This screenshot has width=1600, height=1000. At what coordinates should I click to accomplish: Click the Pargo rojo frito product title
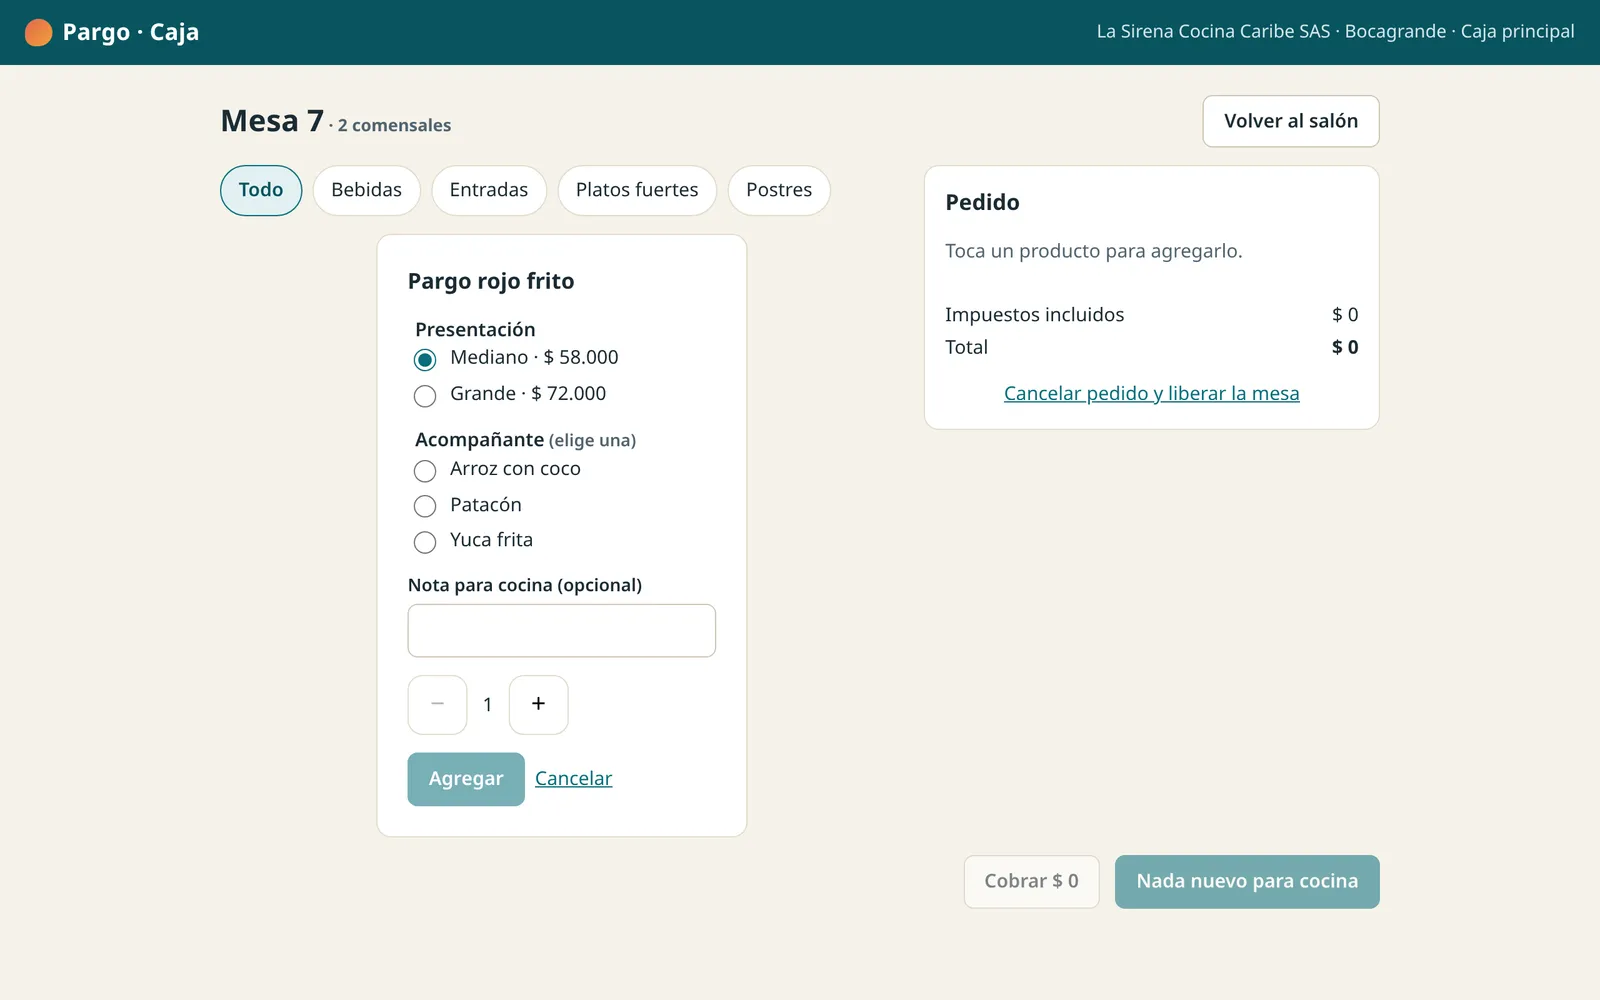tap(491, 281)
